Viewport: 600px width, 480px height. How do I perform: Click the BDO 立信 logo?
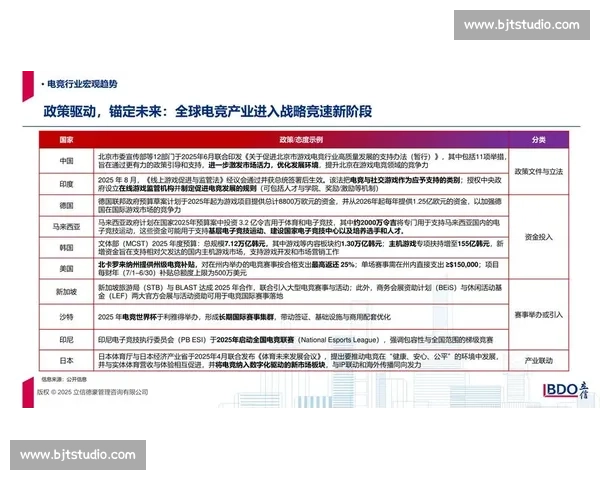point(566,390)
